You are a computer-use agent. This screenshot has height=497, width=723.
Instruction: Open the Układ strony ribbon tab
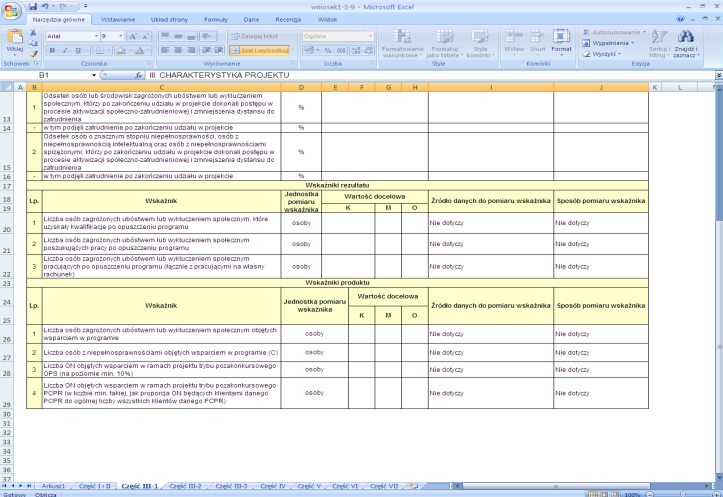[x=169, y=19]
